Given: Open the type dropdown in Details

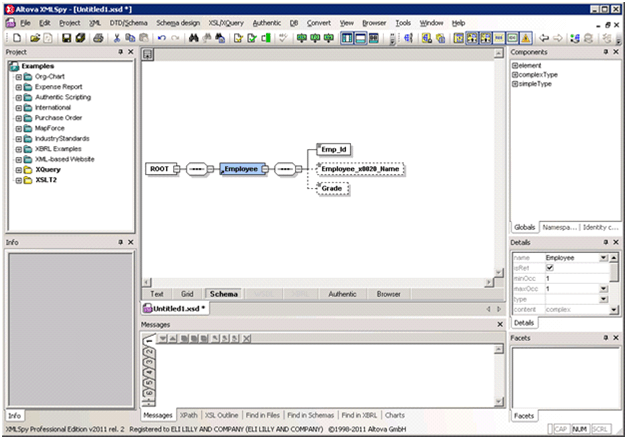Looking at the screenshot, I should 603,299.
